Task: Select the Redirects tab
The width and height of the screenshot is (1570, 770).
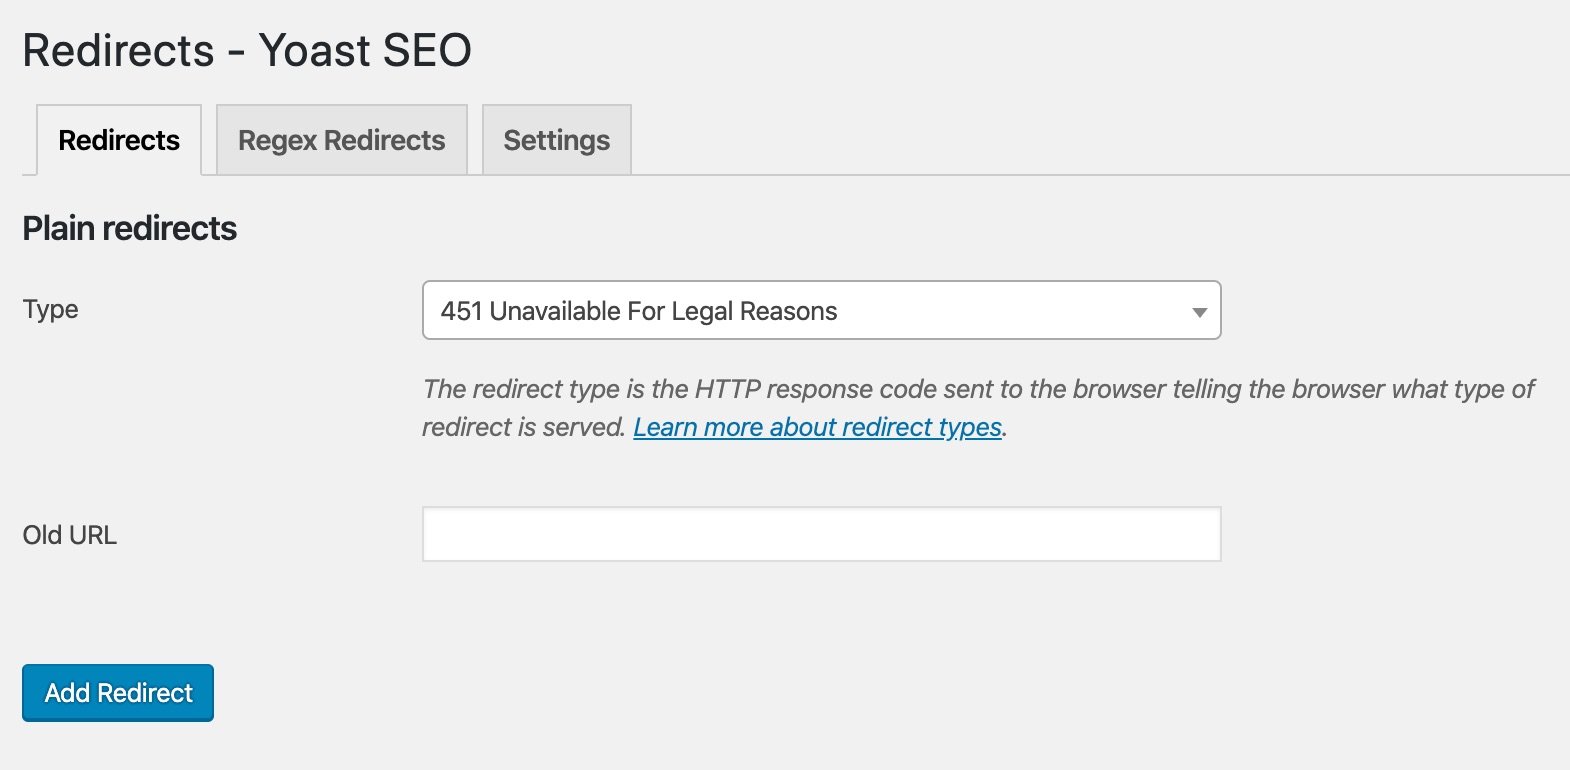Action: 119,140
